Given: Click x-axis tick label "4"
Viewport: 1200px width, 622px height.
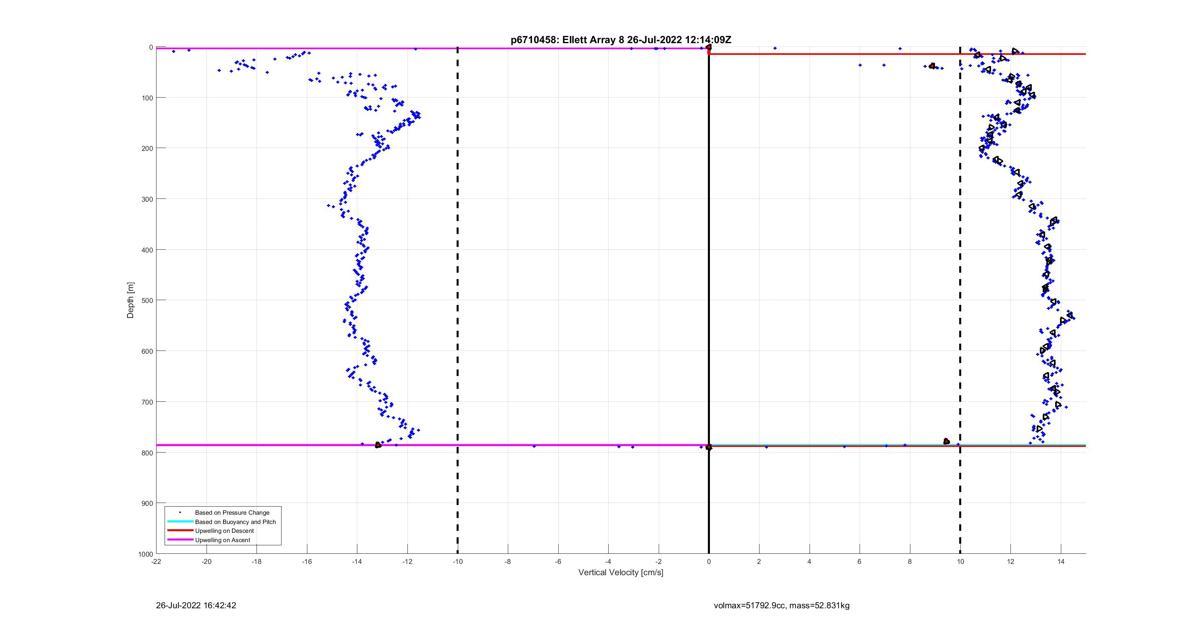Looking at the screenshot, I should [809, 561].
